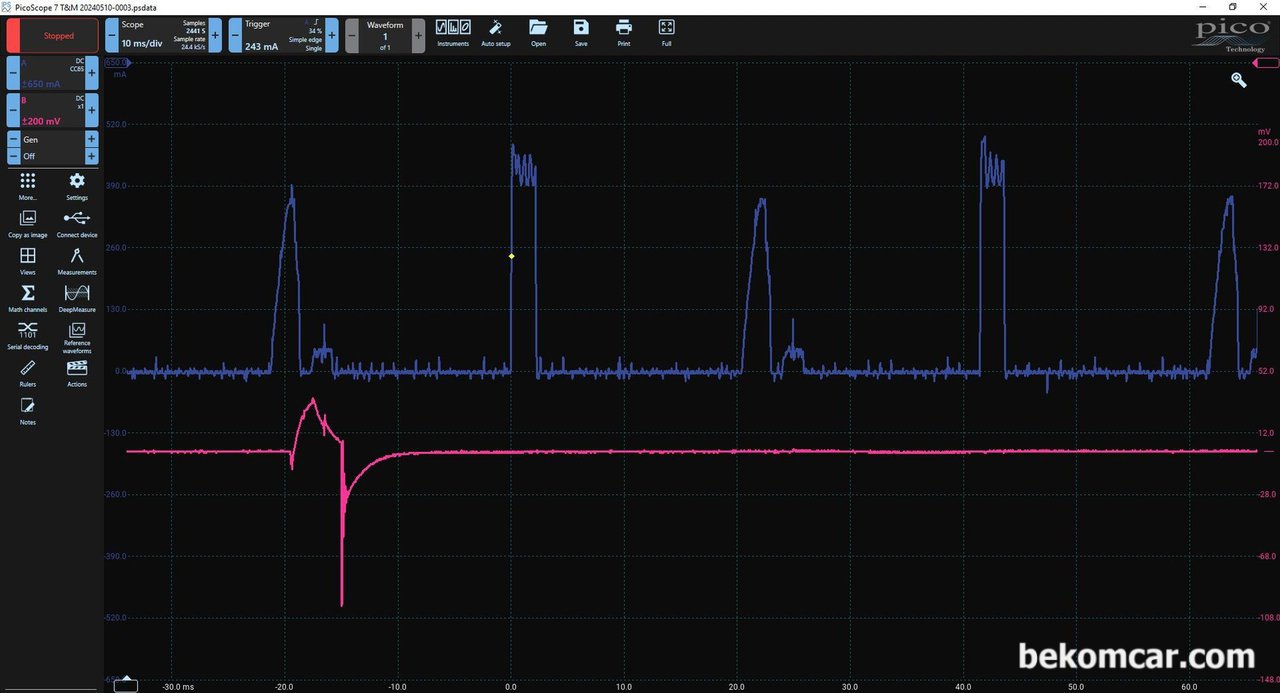Screen dimensions: 1280x693
Task: Click the -20.0 time axis label
Action: coord(285,687)
